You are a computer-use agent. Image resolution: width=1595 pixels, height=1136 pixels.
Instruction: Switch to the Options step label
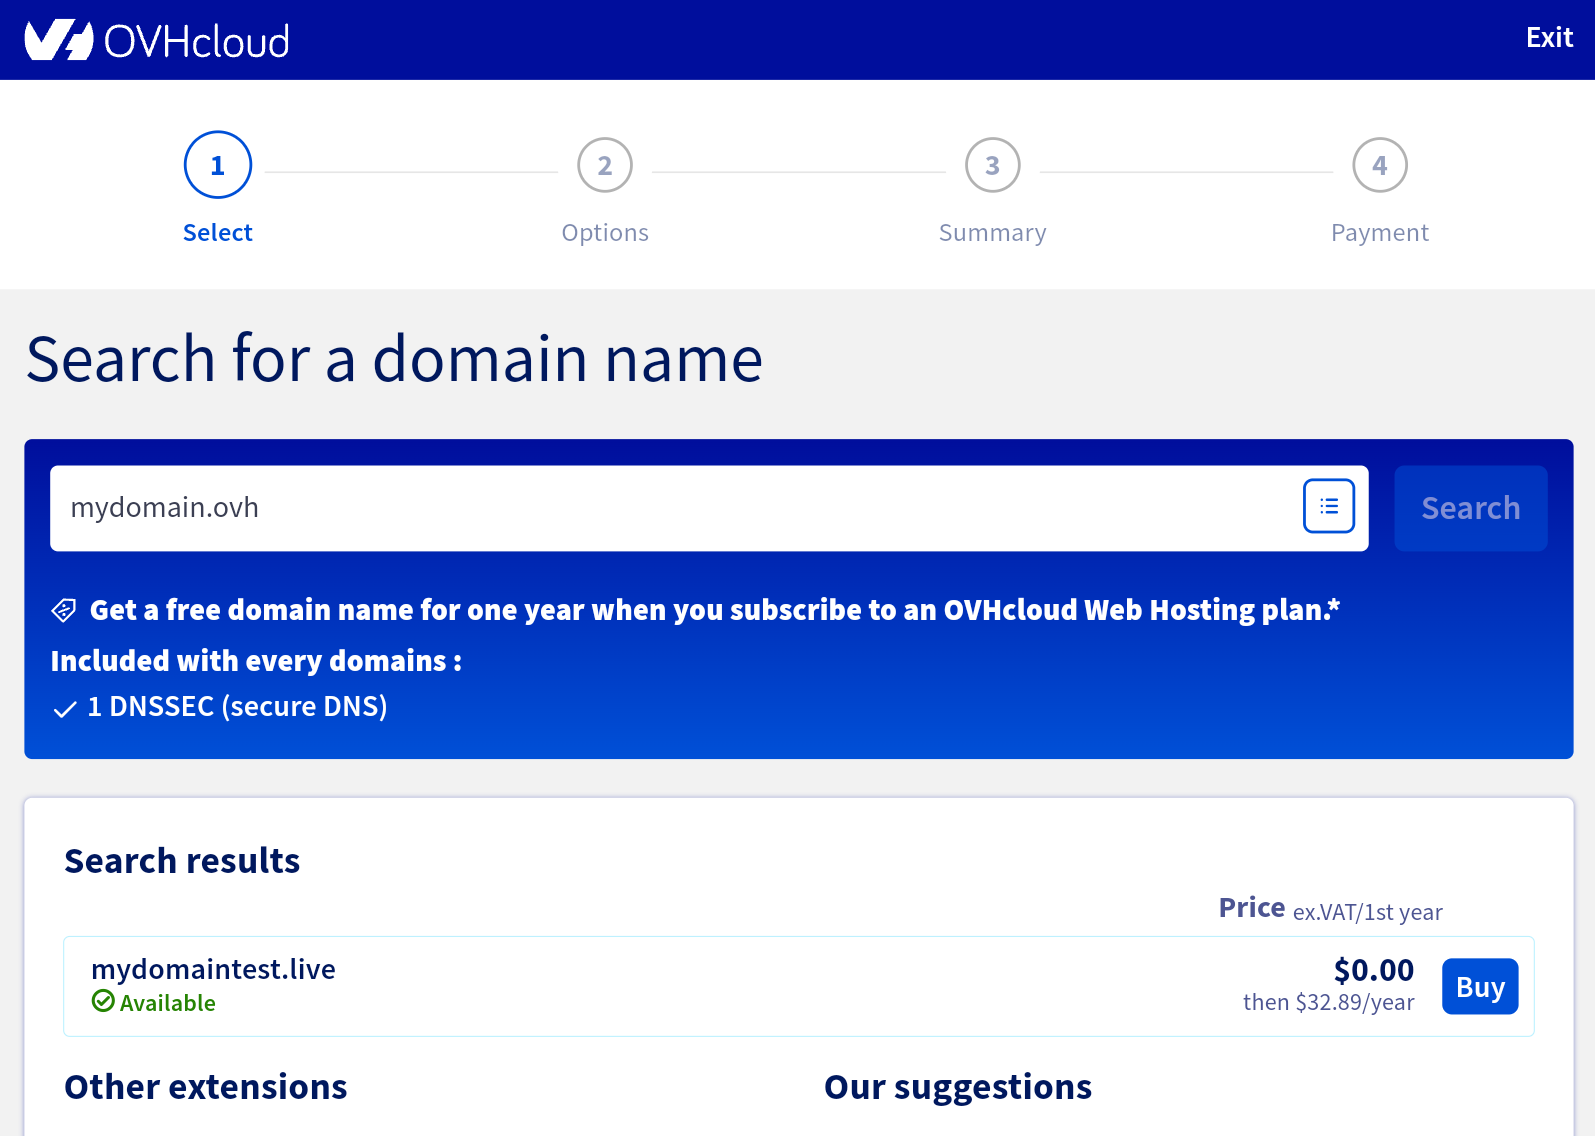coord(605,233)
